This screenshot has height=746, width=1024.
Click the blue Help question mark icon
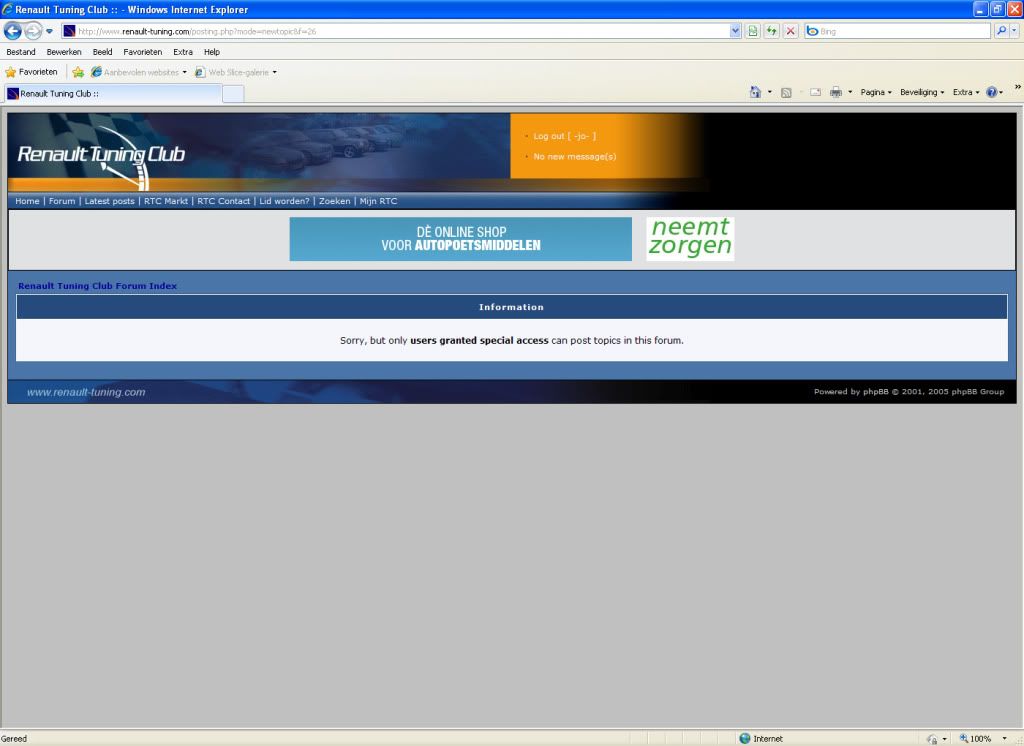tap(991, 92)
